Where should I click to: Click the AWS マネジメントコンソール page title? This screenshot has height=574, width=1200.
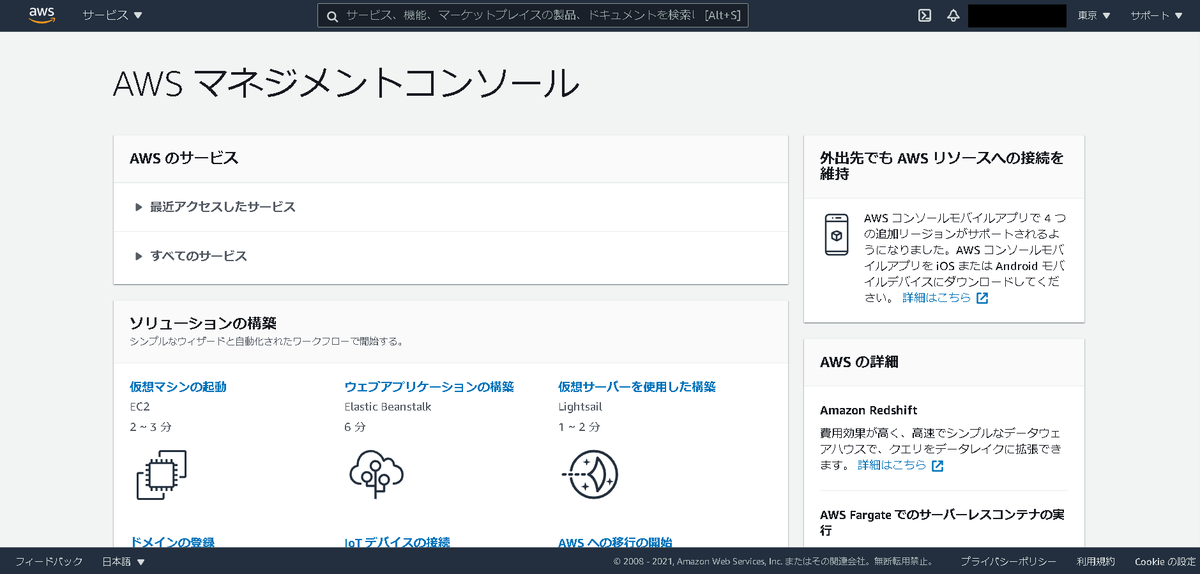coord(346,83)
